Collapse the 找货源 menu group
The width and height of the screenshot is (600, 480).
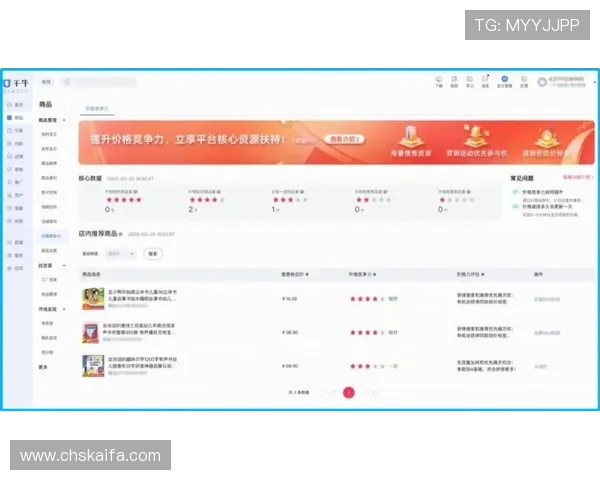pyautogui.click(x=64, y=265)
